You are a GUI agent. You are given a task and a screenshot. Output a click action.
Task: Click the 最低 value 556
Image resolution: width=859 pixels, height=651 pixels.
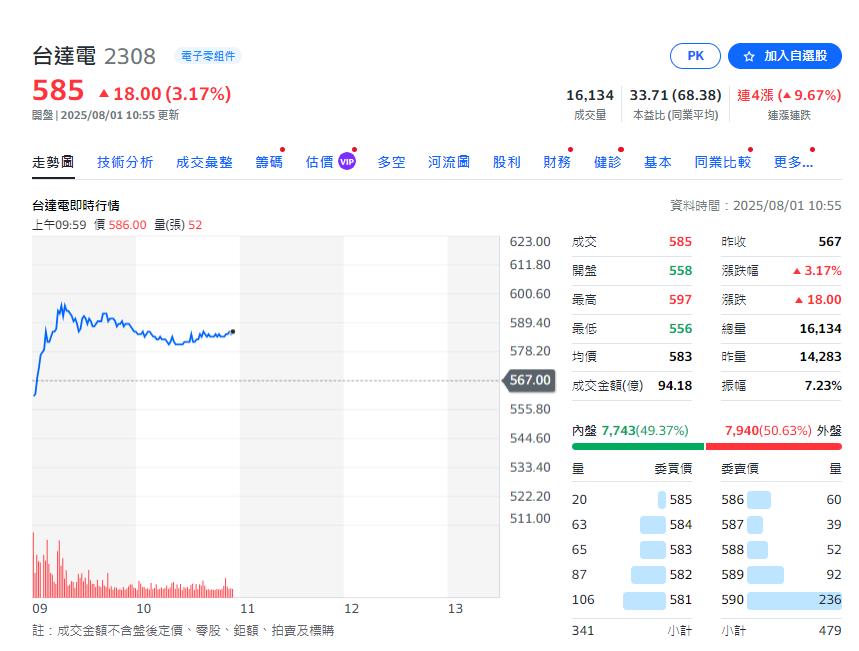[x=680, y=329]
